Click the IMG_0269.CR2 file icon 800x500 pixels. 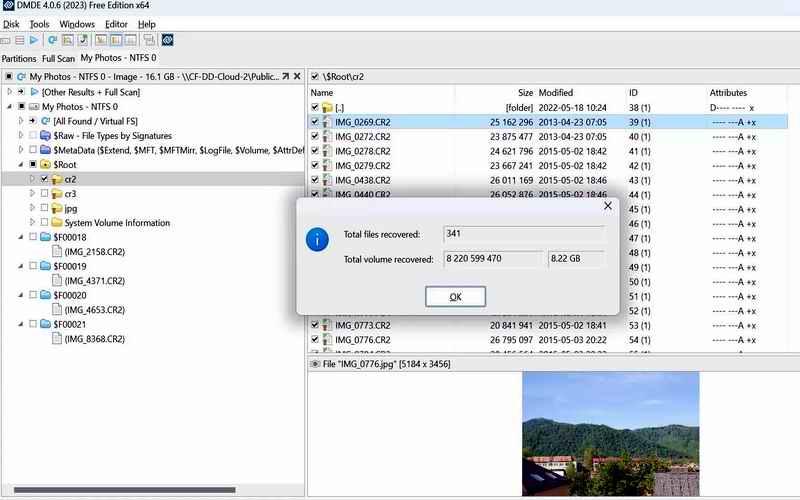click(x=327, y=121)
